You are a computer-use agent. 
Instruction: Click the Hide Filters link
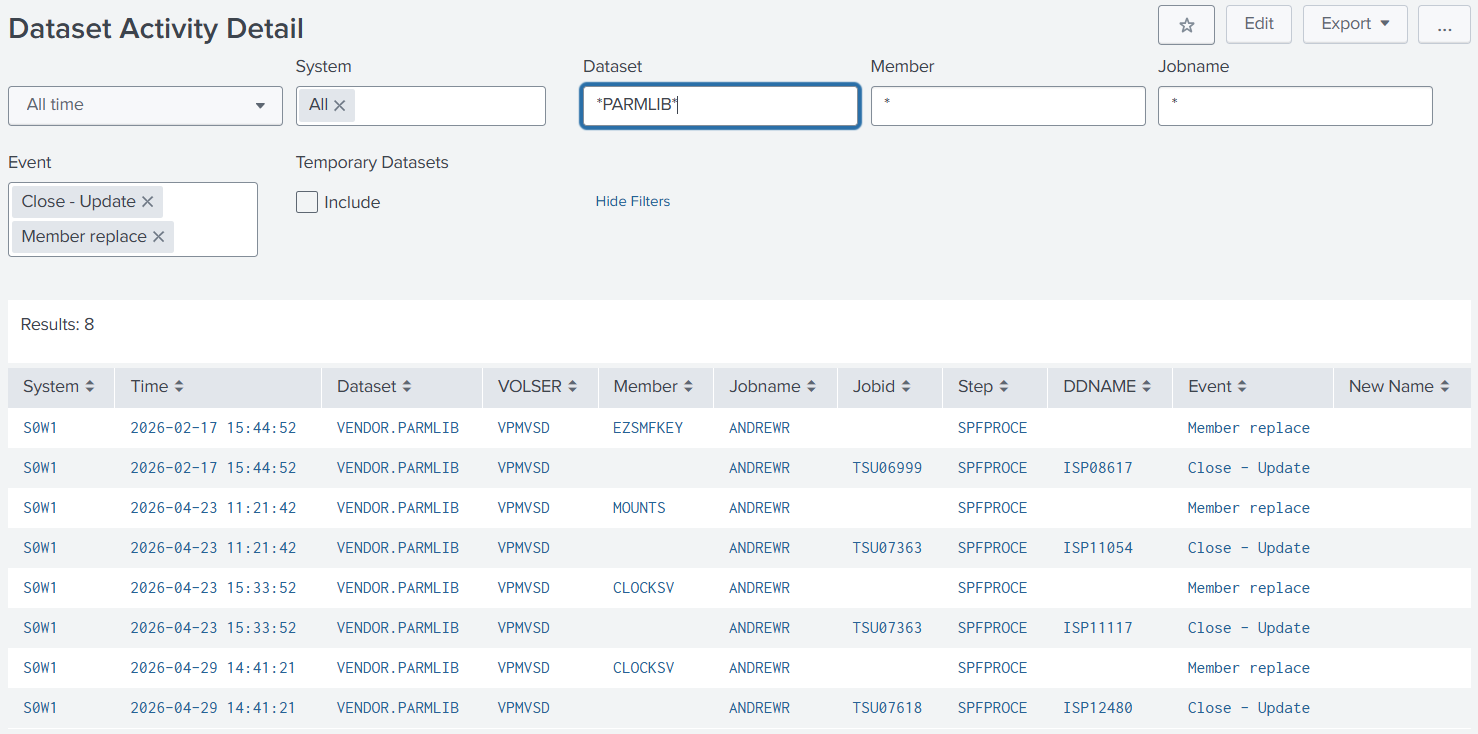pyautogui.click(x=633, y=201)
